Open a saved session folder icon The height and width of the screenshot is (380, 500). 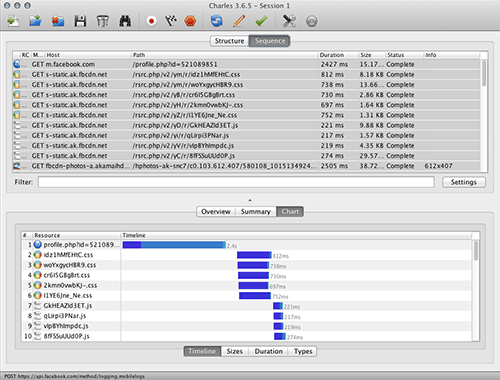click(35, 21)
